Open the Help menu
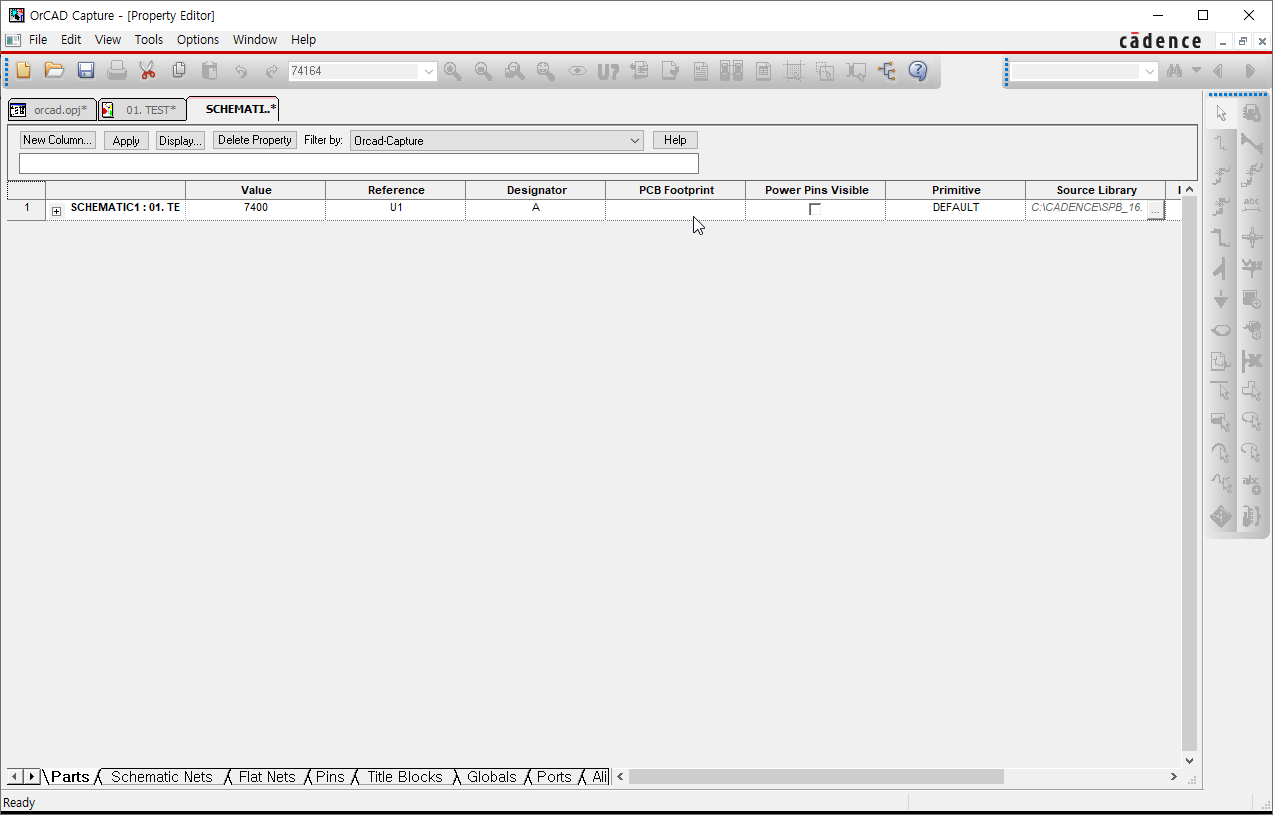This screenshot has width=1273, height=815. point(304,40)
